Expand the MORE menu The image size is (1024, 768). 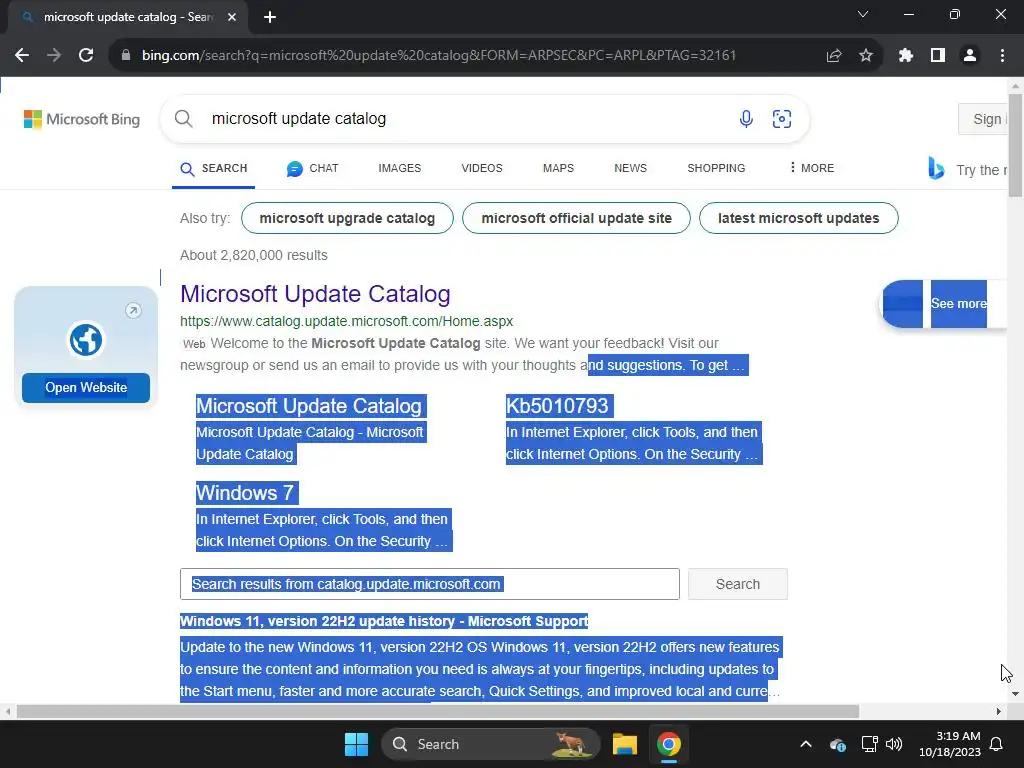point(811,168)
